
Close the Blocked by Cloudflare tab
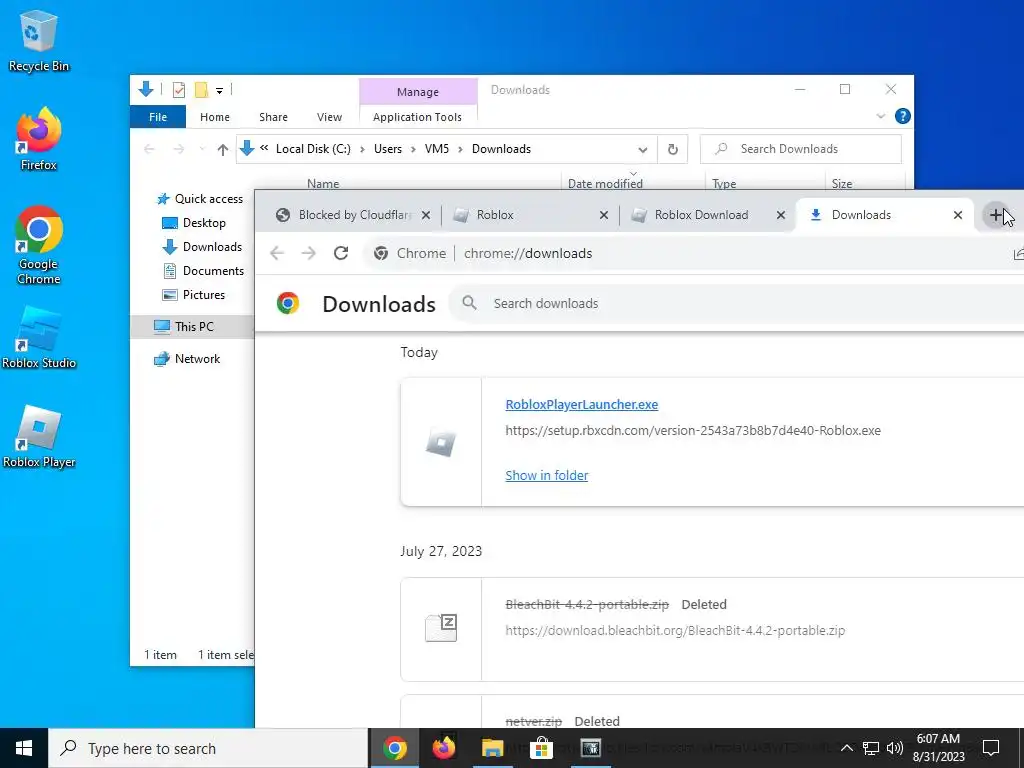pos(426,215)
